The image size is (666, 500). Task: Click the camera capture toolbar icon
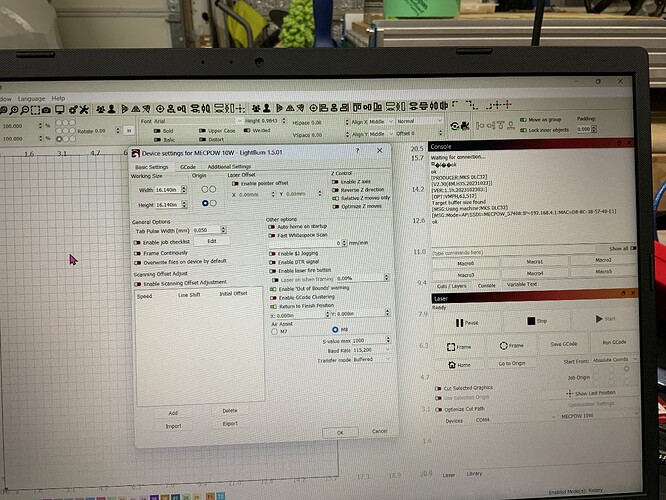[x=46, y=110]
